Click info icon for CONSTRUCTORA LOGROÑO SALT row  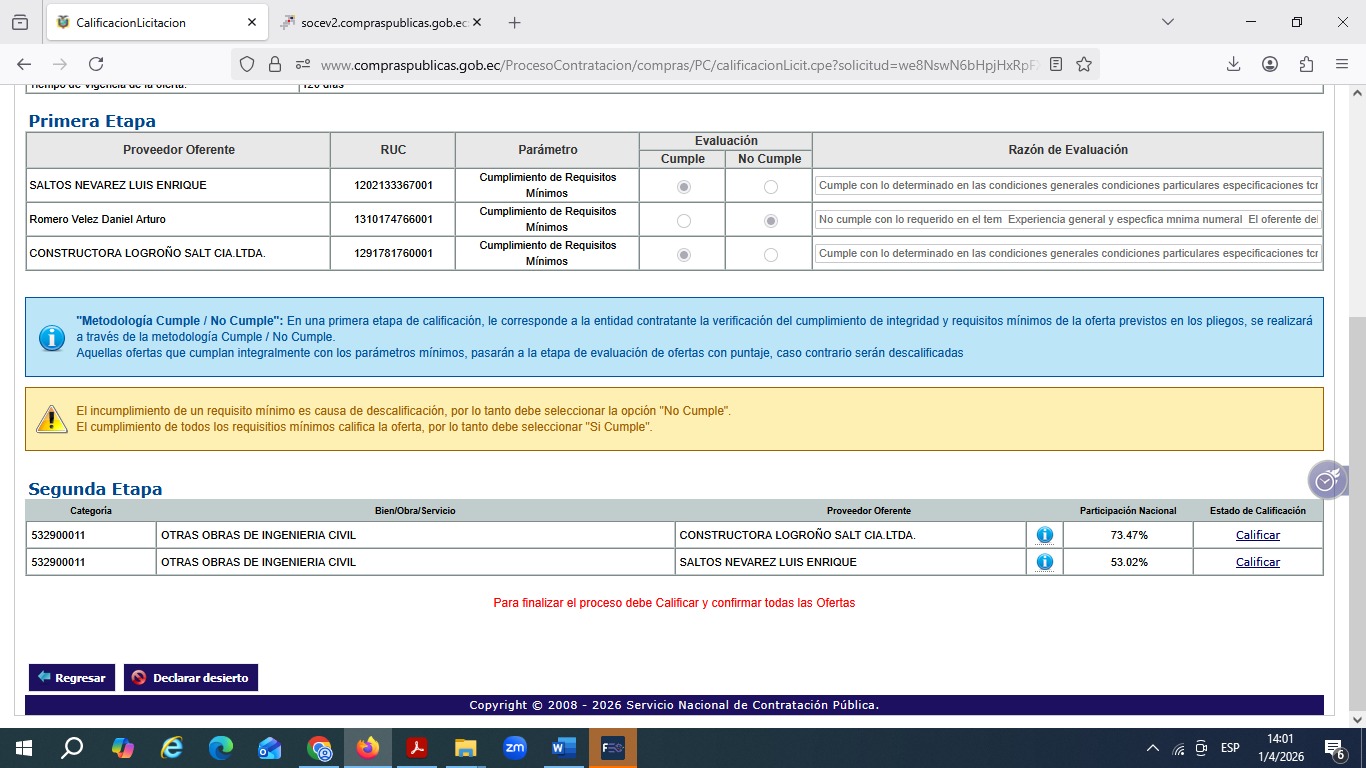1044,535
